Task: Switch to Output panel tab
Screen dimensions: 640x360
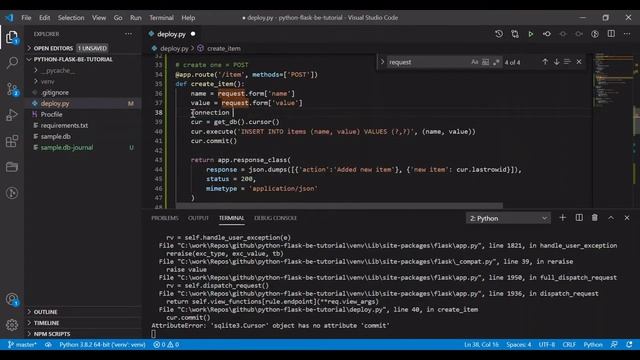Action: tap(198, 218)
